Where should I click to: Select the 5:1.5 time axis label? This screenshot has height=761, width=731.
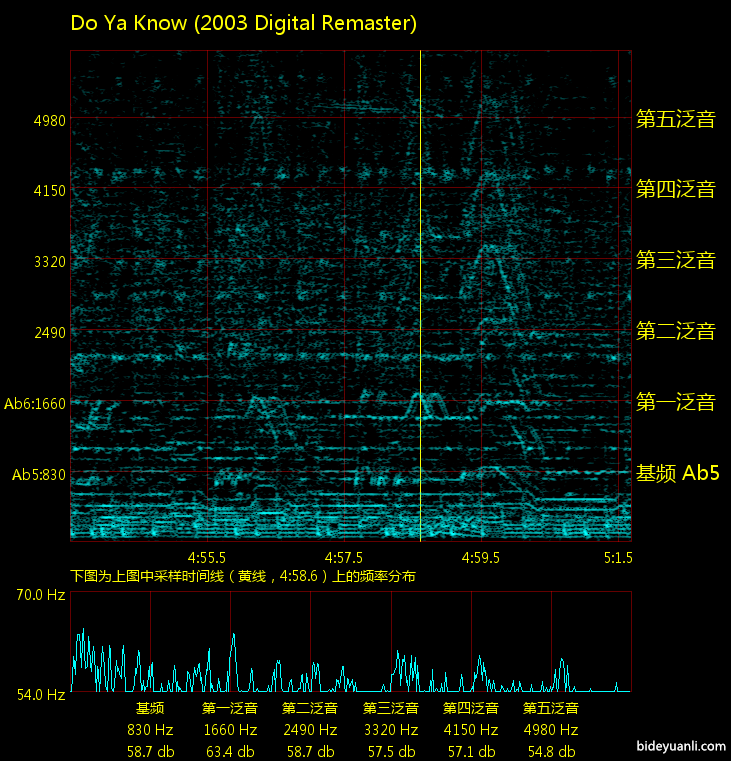618,557
